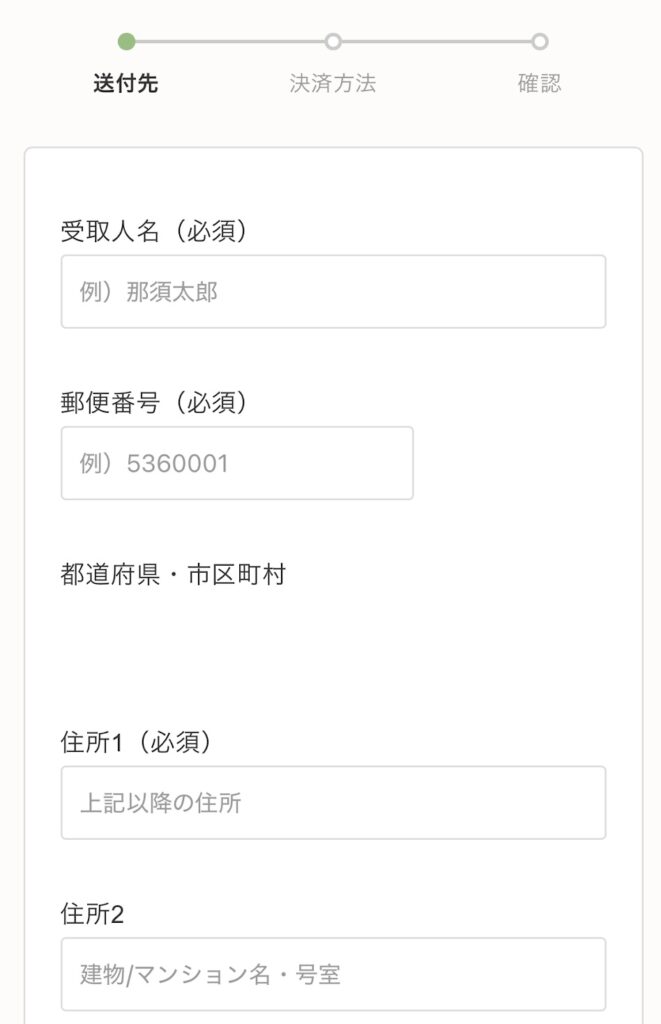Image resolution: width=661 pixels, height=1024 pixels.
Task: Click the 住所1（必須） label
Action: pos(135,743)
